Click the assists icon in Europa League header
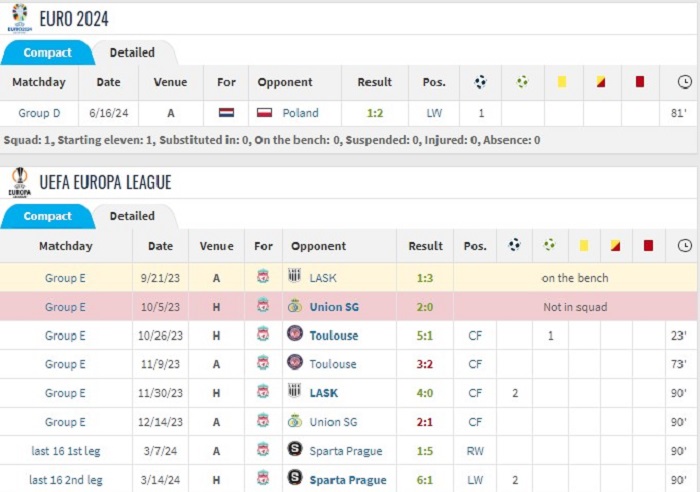Screen dimensions: 700x492 coord(550,245)
